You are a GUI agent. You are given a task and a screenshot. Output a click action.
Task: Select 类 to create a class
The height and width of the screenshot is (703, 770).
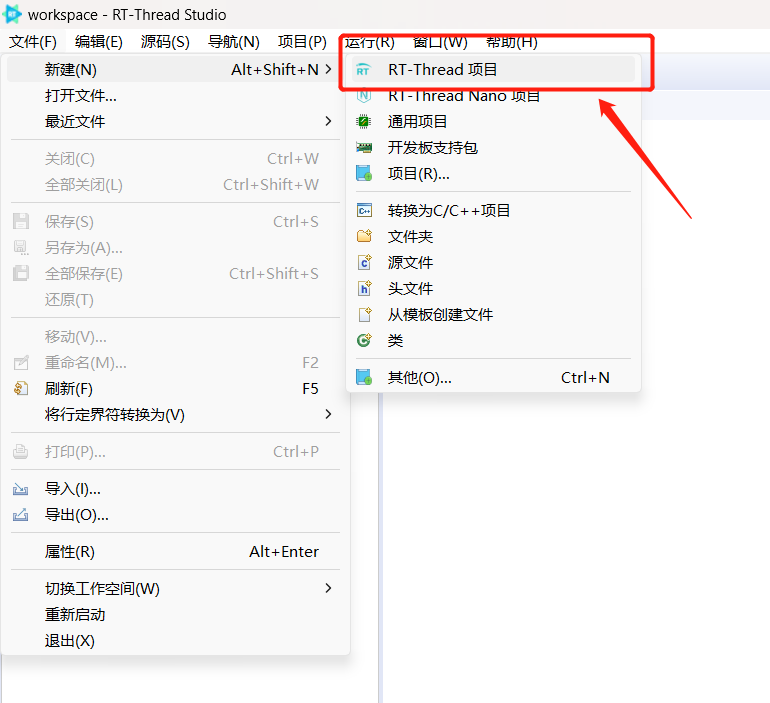493,340
